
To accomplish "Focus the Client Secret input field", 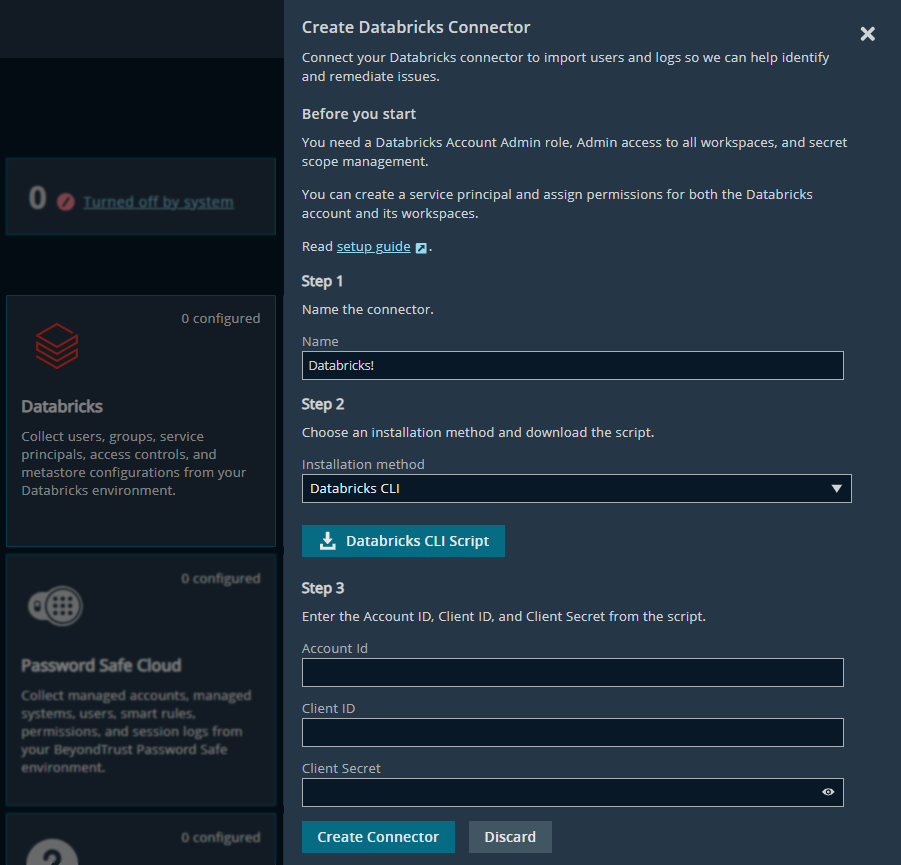I will [x=572, y=793].
